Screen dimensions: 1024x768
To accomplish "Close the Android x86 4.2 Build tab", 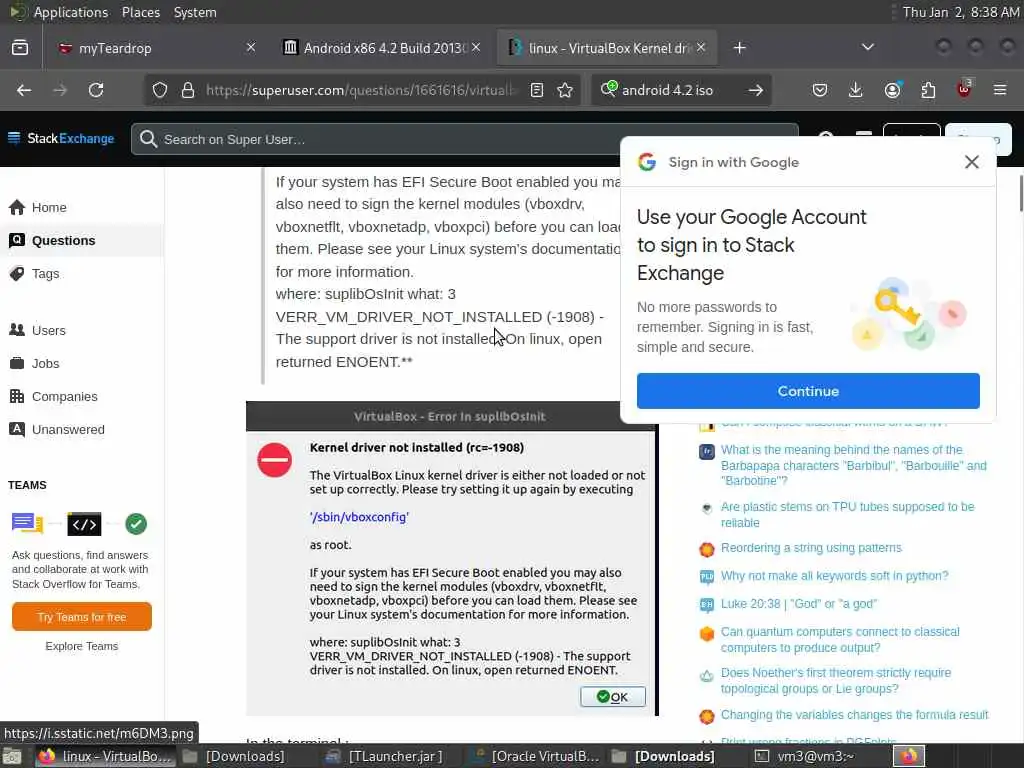I will (477, 47).
